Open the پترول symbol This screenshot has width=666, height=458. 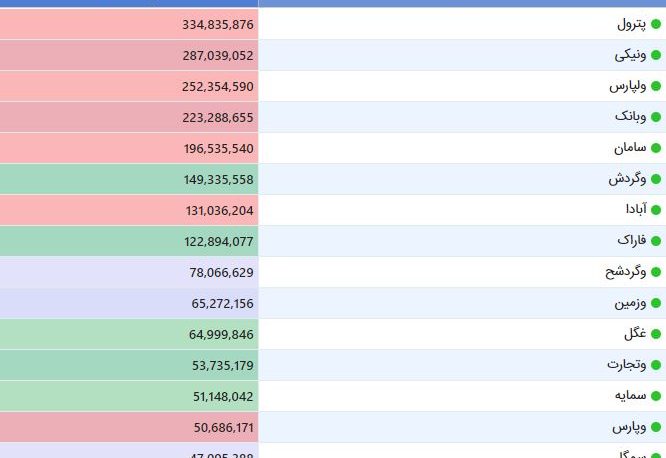[x=632, y=24]
